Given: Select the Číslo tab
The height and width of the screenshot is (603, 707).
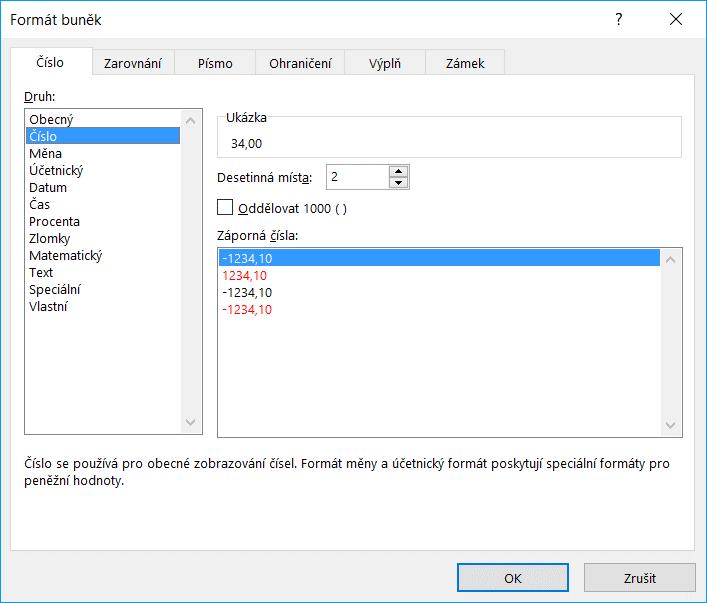Looking at the screenshot, I should [x=50, y=62].
